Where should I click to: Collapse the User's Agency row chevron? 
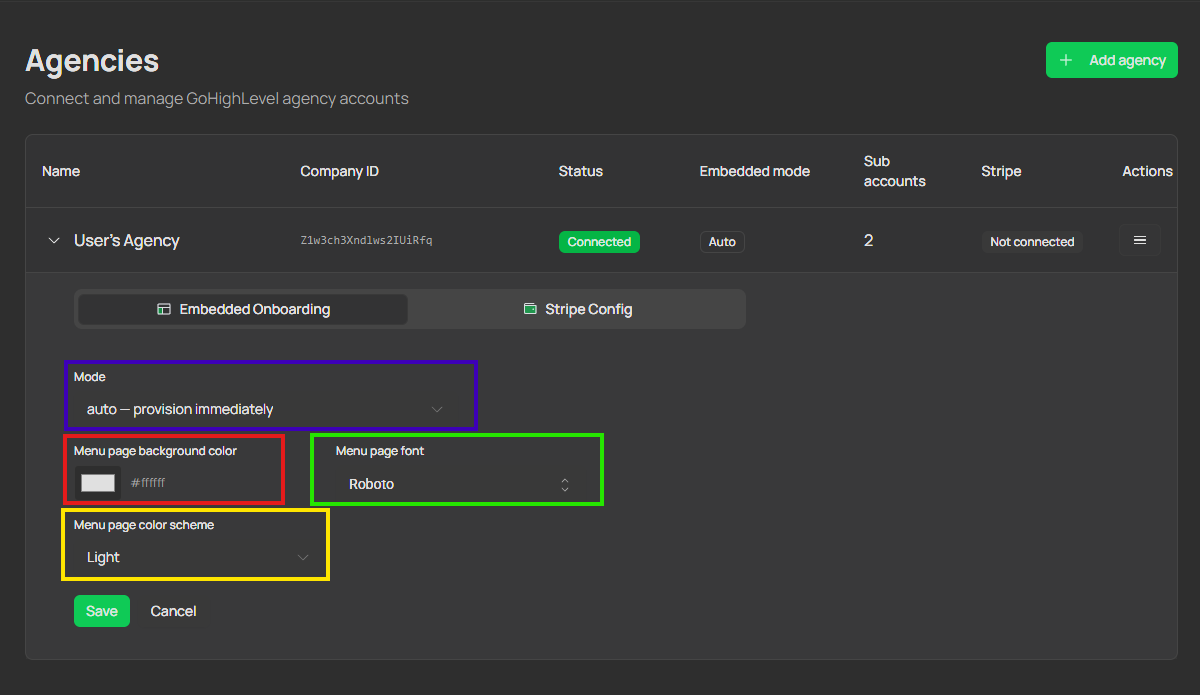54,241
